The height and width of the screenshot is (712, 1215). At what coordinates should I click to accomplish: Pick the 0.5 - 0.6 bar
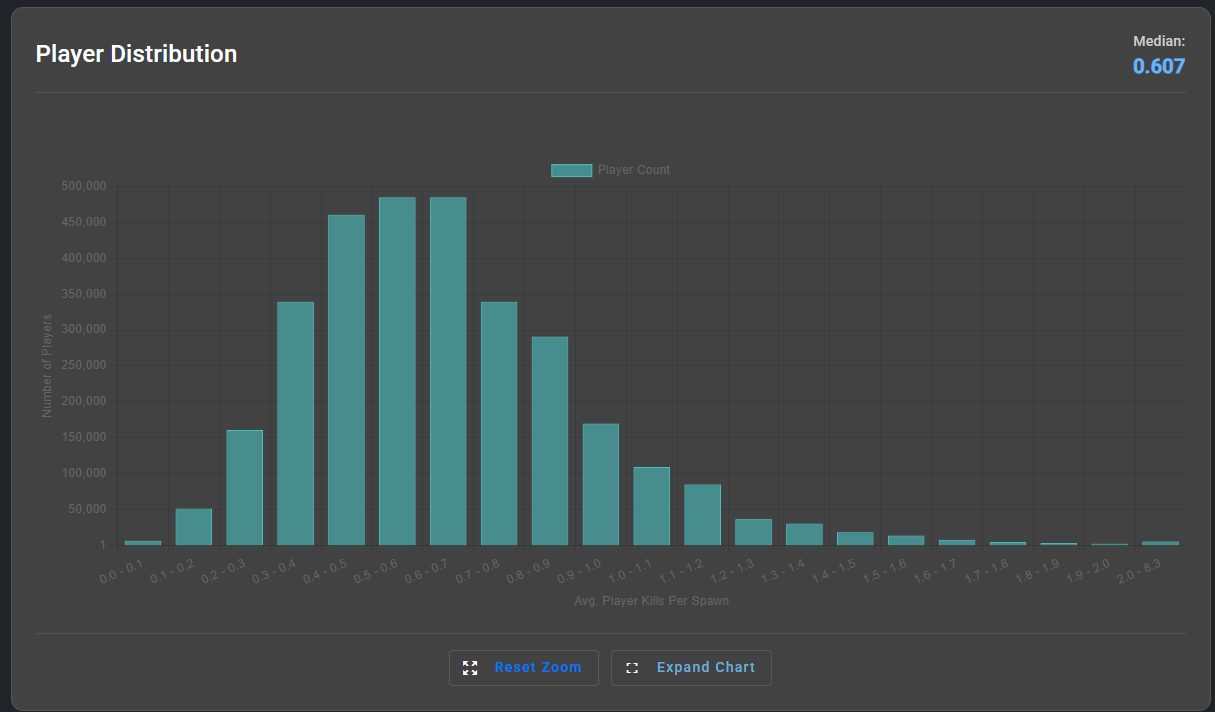(397, 371)
